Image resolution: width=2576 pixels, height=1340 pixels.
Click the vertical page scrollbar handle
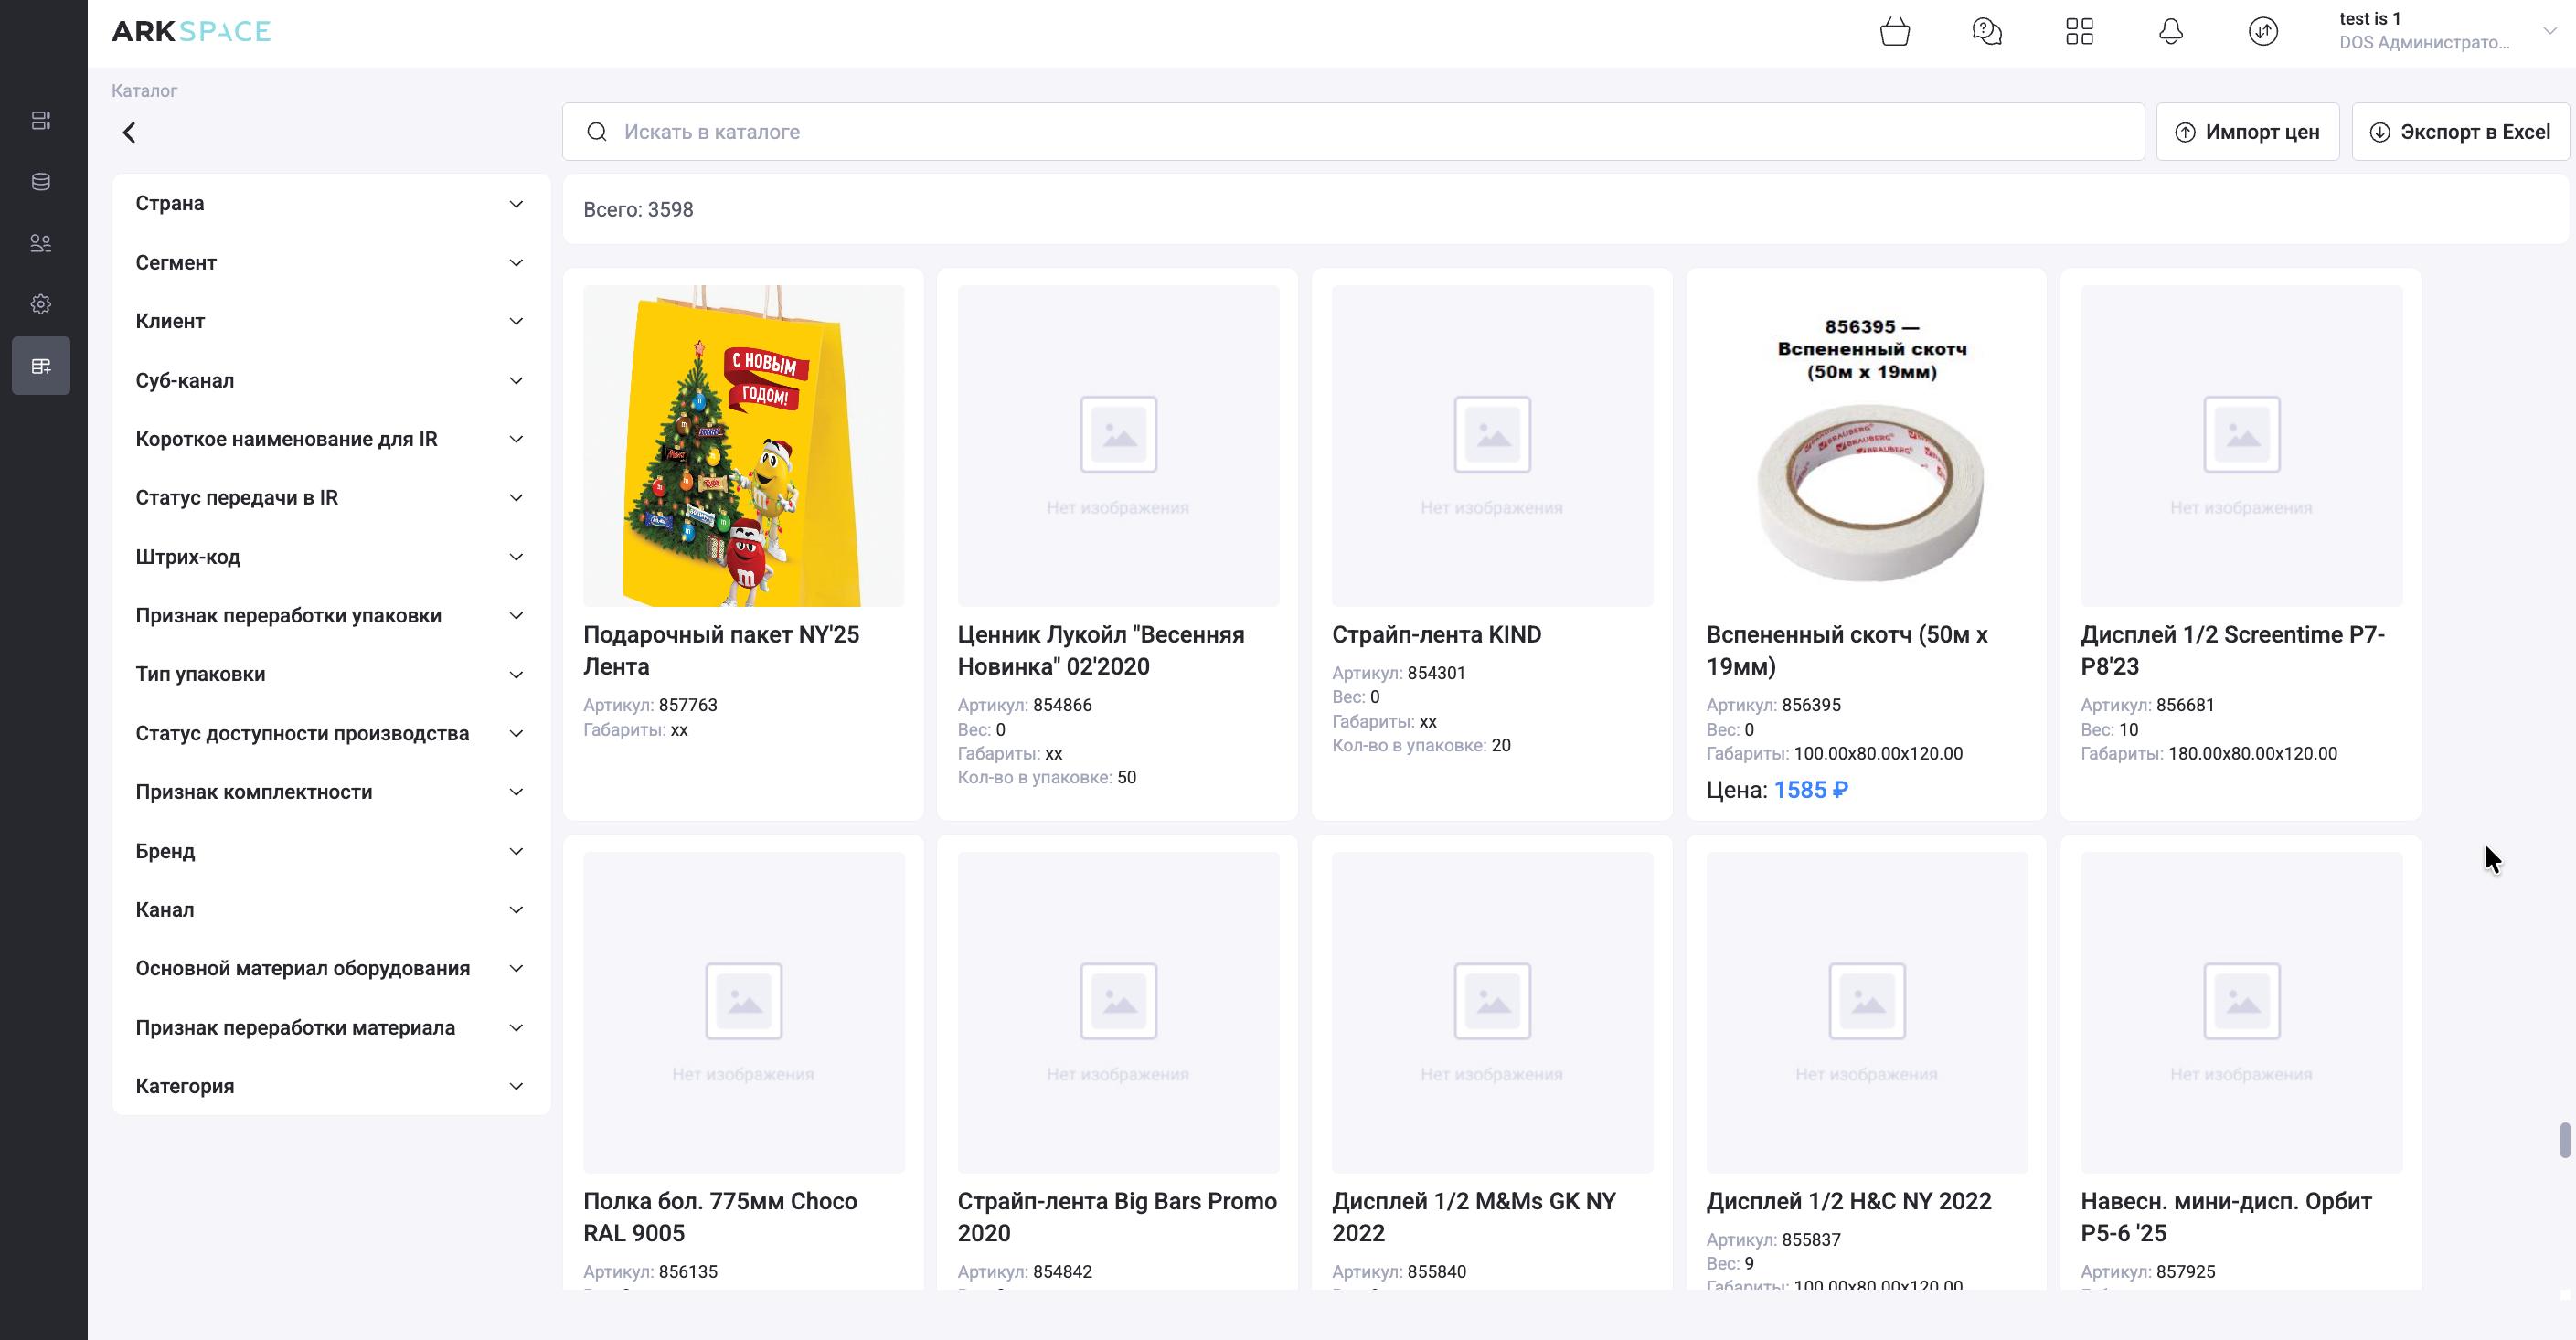coord(2564,1140)
